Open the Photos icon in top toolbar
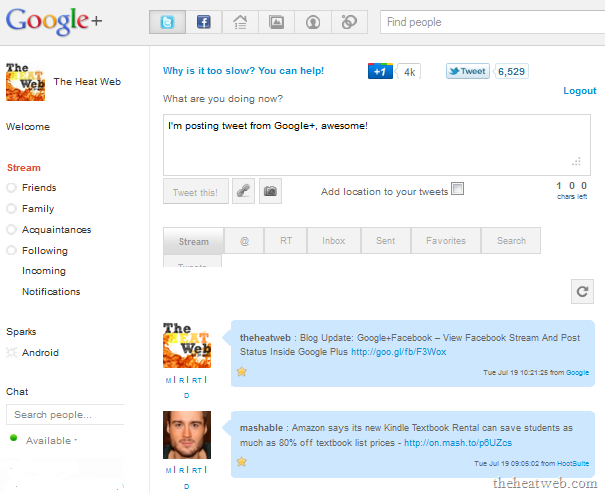The height and width of the screenshot is (493, 605). 276,22
